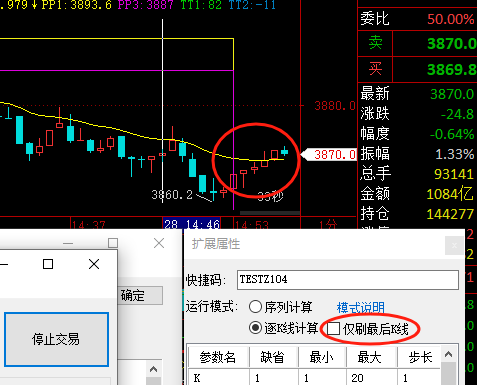Screen dimensions: 477x385
Task: Close the 扩展属性 dialog
Action: click(454, 245)
